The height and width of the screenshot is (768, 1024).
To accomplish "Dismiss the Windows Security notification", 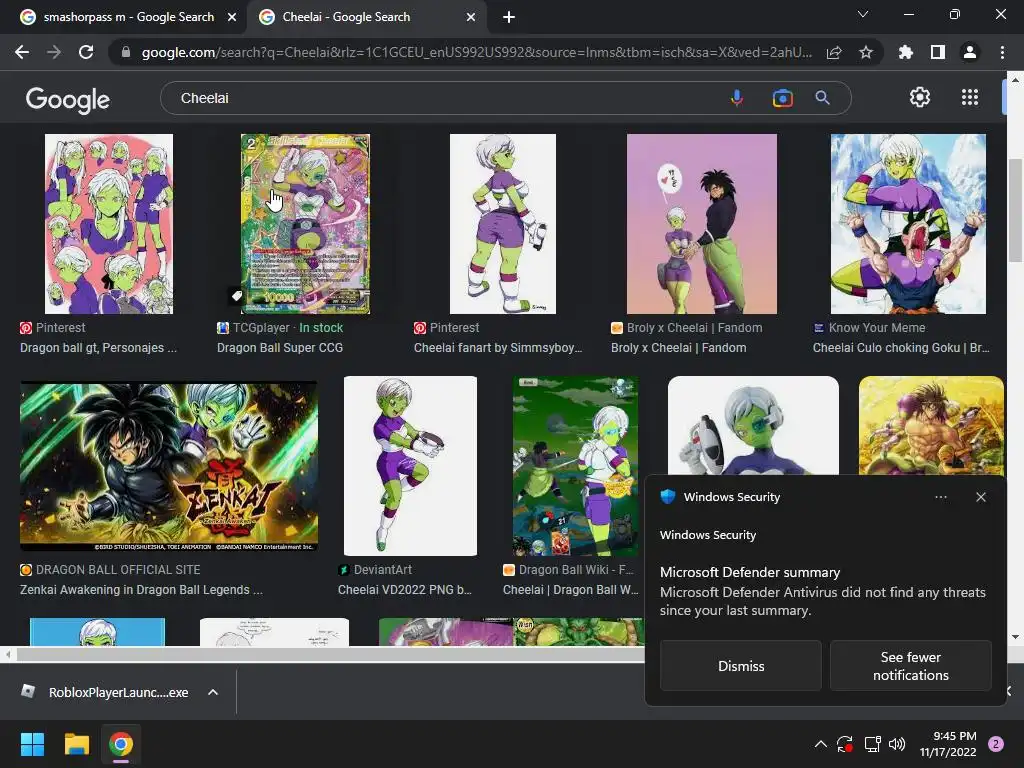I will pyautogui.click(x=741, y=665).
